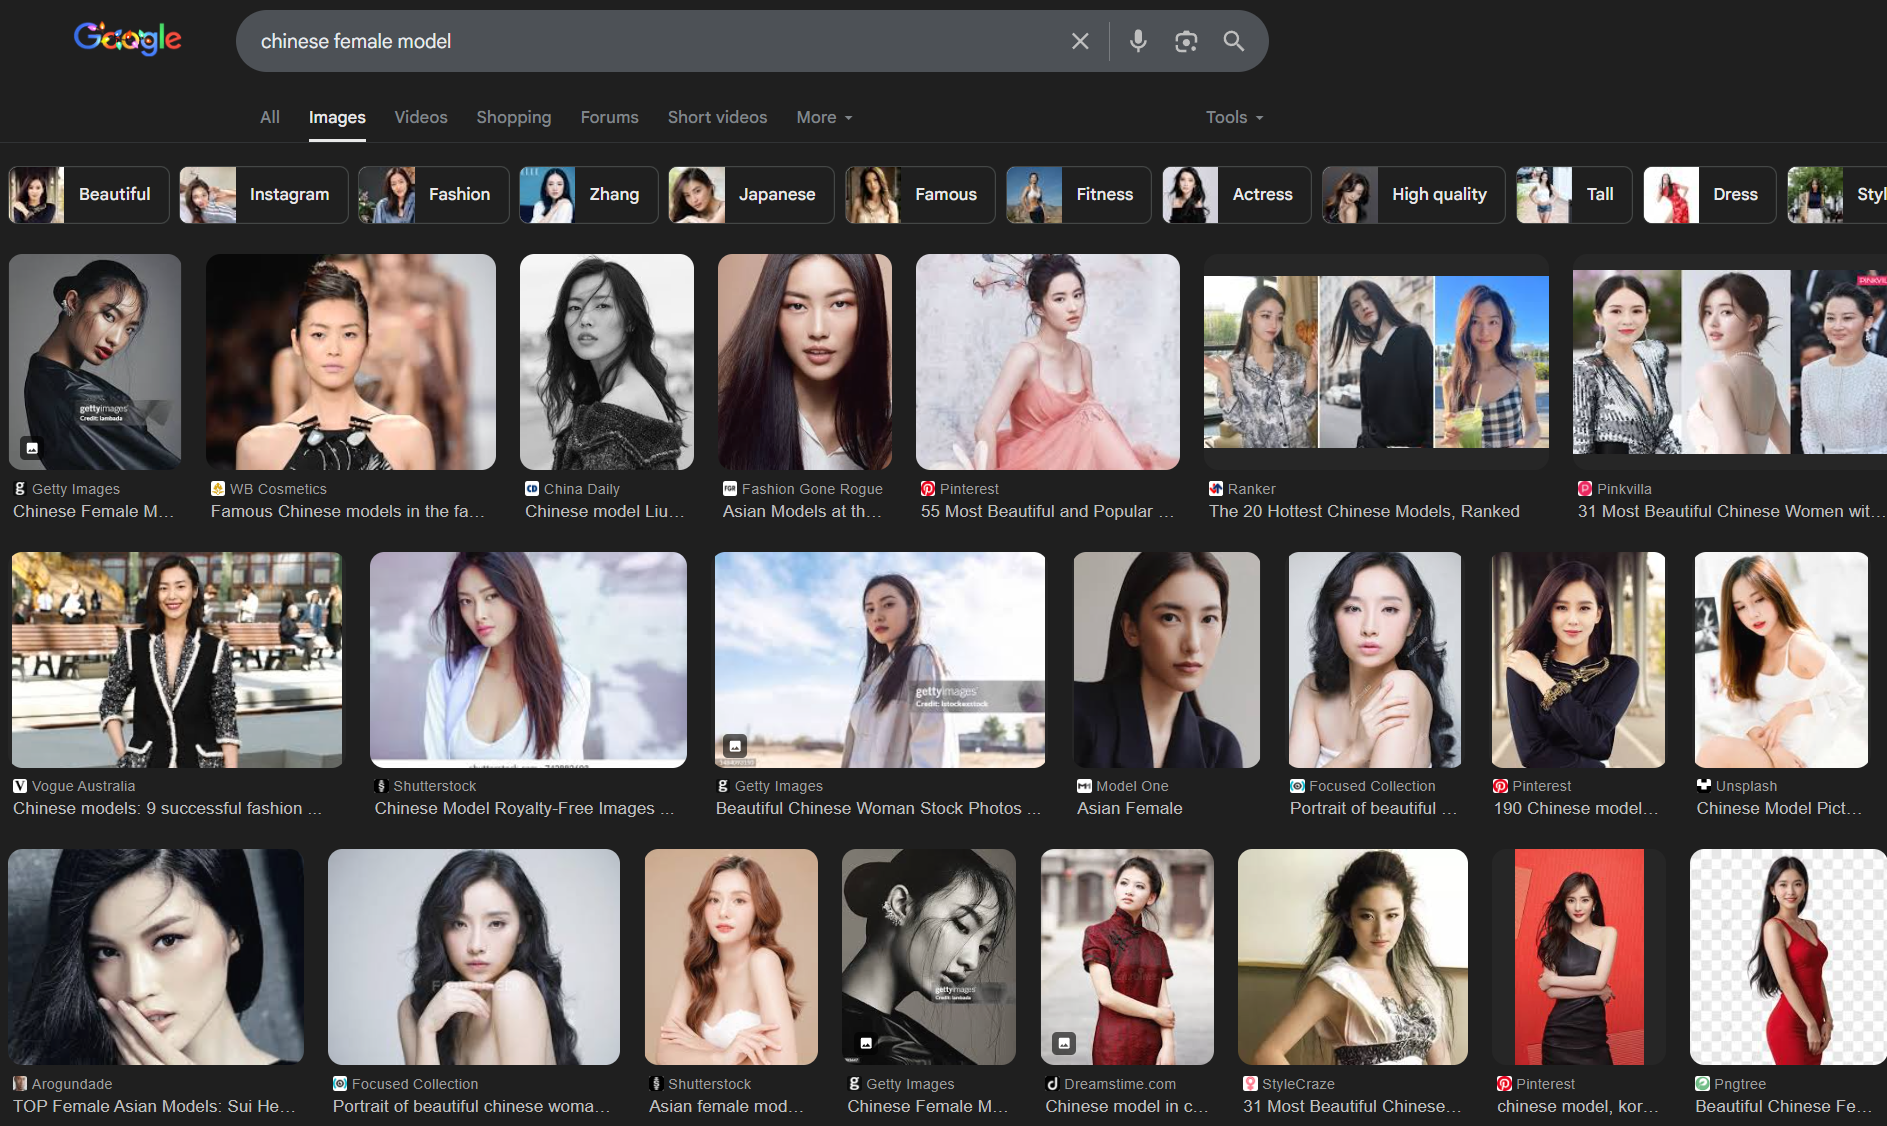Apply the High quality filter chip

[x=1414, y=195]
